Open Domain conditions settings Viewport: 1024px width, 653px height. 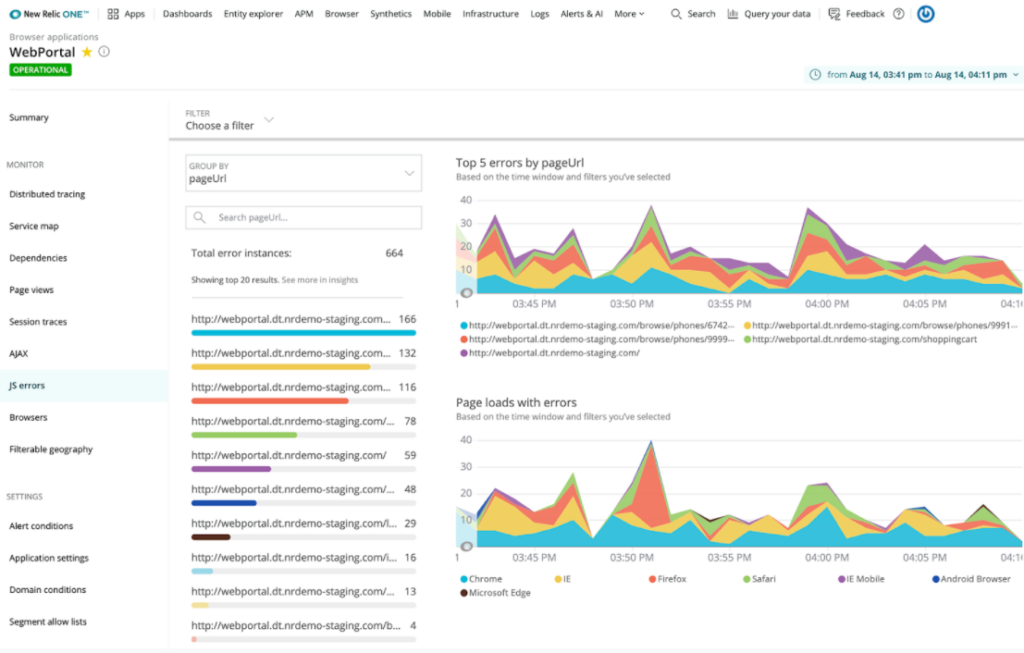point(48,590)
